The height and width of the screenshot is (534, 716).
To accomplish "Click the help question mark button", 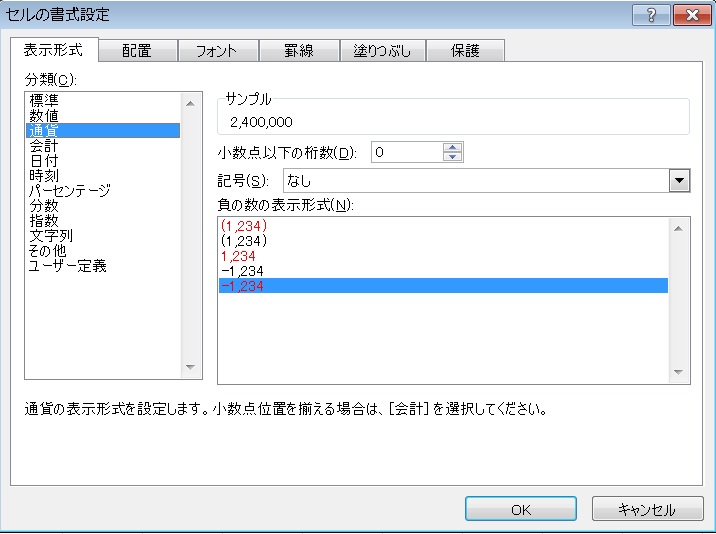I will (x=652, y=15).
